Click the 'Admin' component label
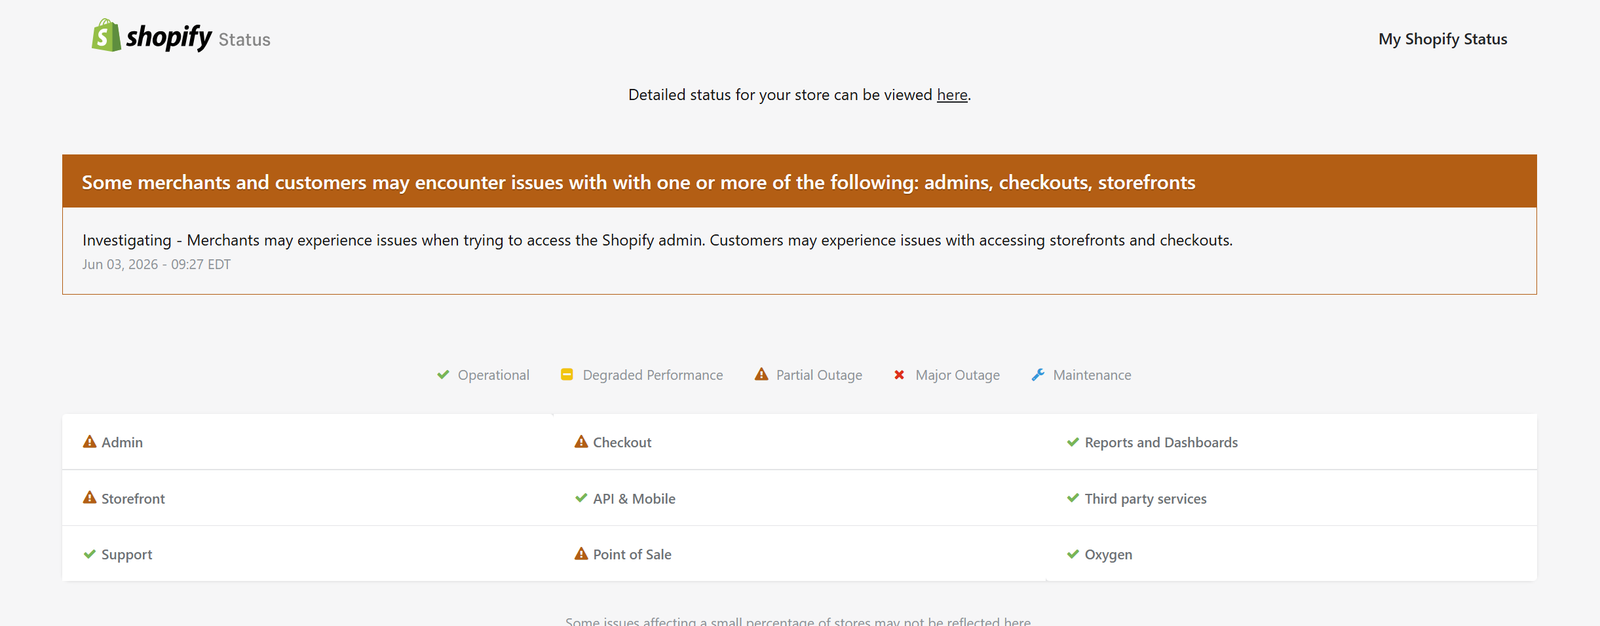The image size is (1600, 626). 122,442
